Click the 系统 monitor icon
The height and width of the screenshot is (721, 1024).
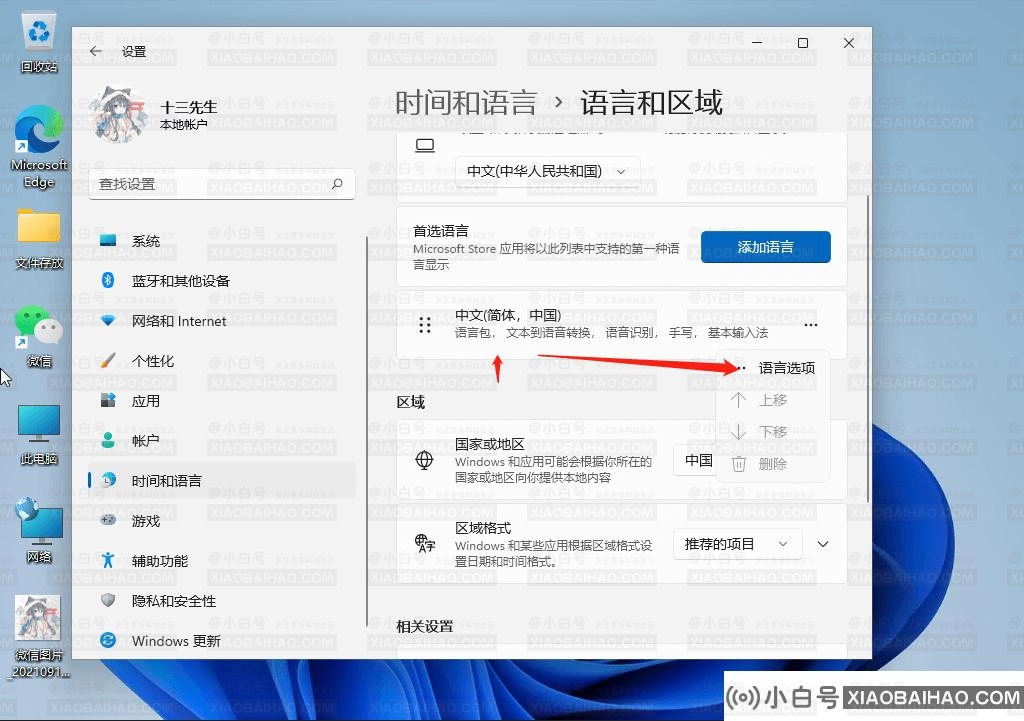tap(108, 240)
